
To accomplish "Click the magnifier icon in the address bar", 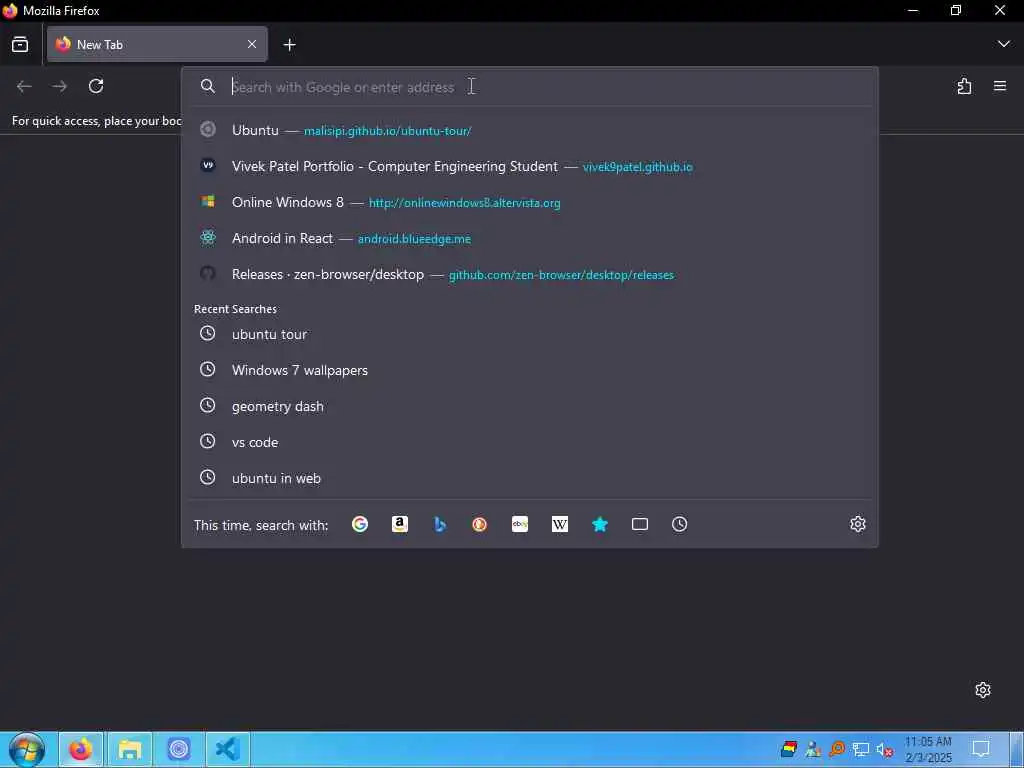I will (208, 86).
